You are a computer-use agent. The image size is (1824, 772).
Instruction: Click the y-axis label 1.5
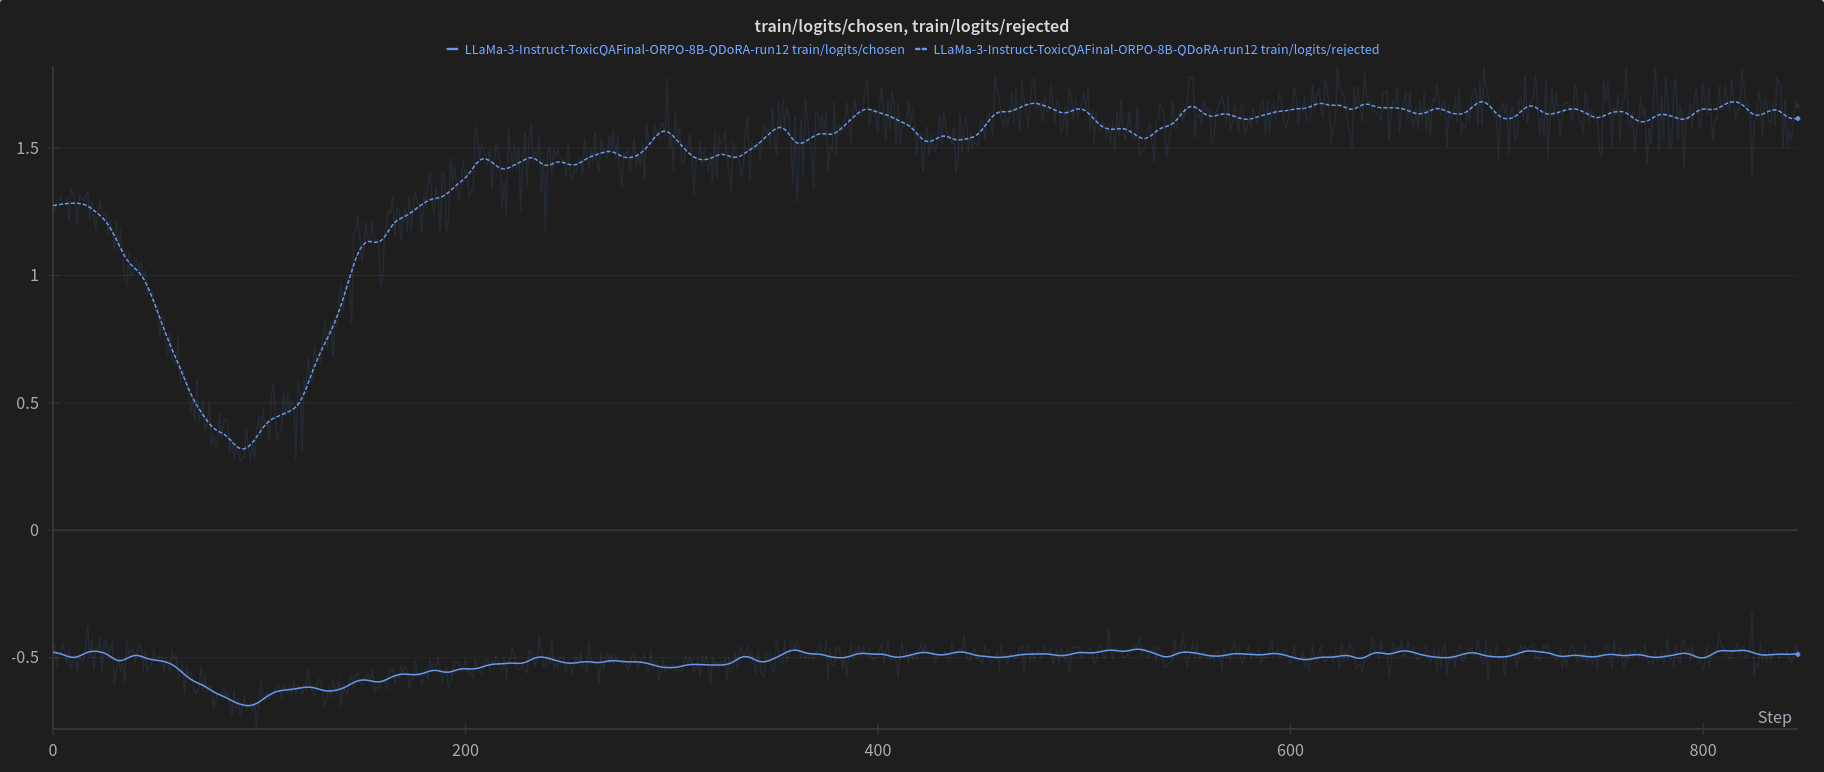tap(28, 148)
